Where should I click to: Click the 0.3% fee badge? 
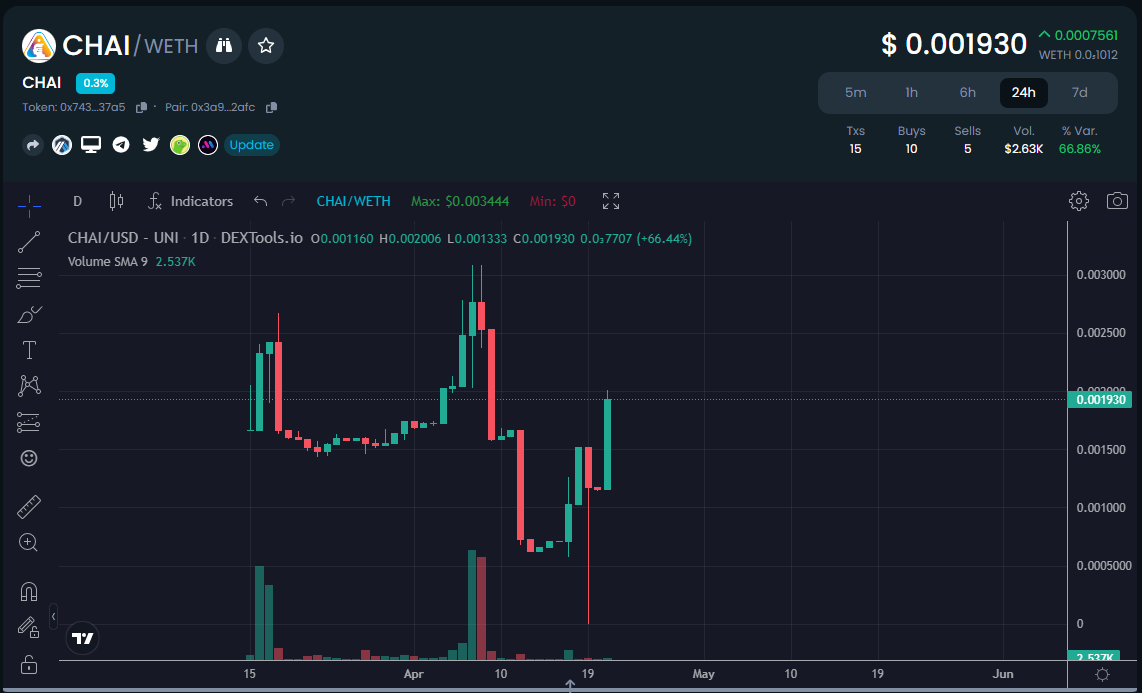(x=95, y=83)
